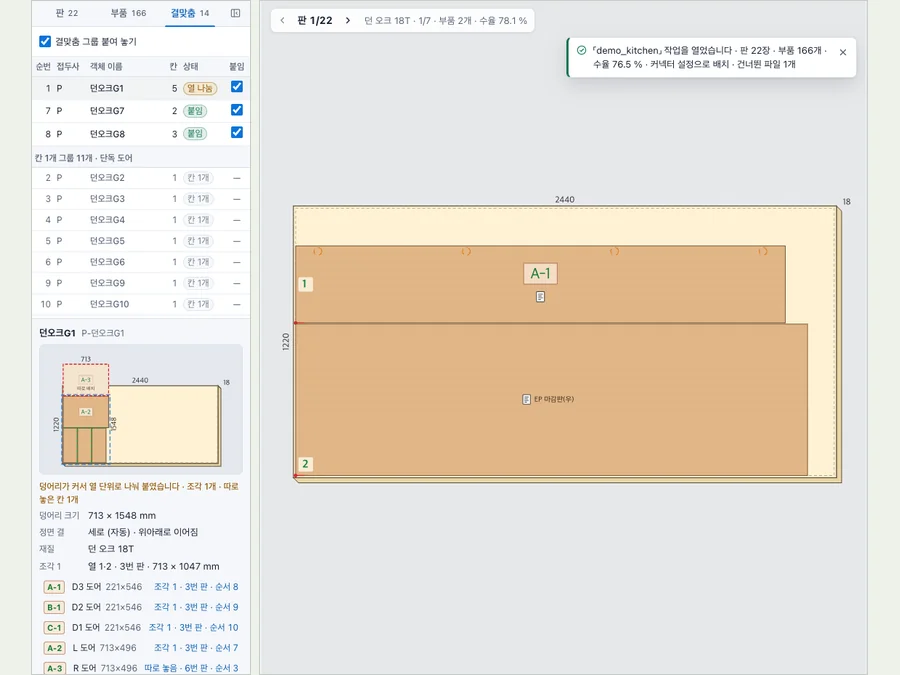900x675 pixels.
Task: Select the 던오크G4 row
Action: point(141,220)
